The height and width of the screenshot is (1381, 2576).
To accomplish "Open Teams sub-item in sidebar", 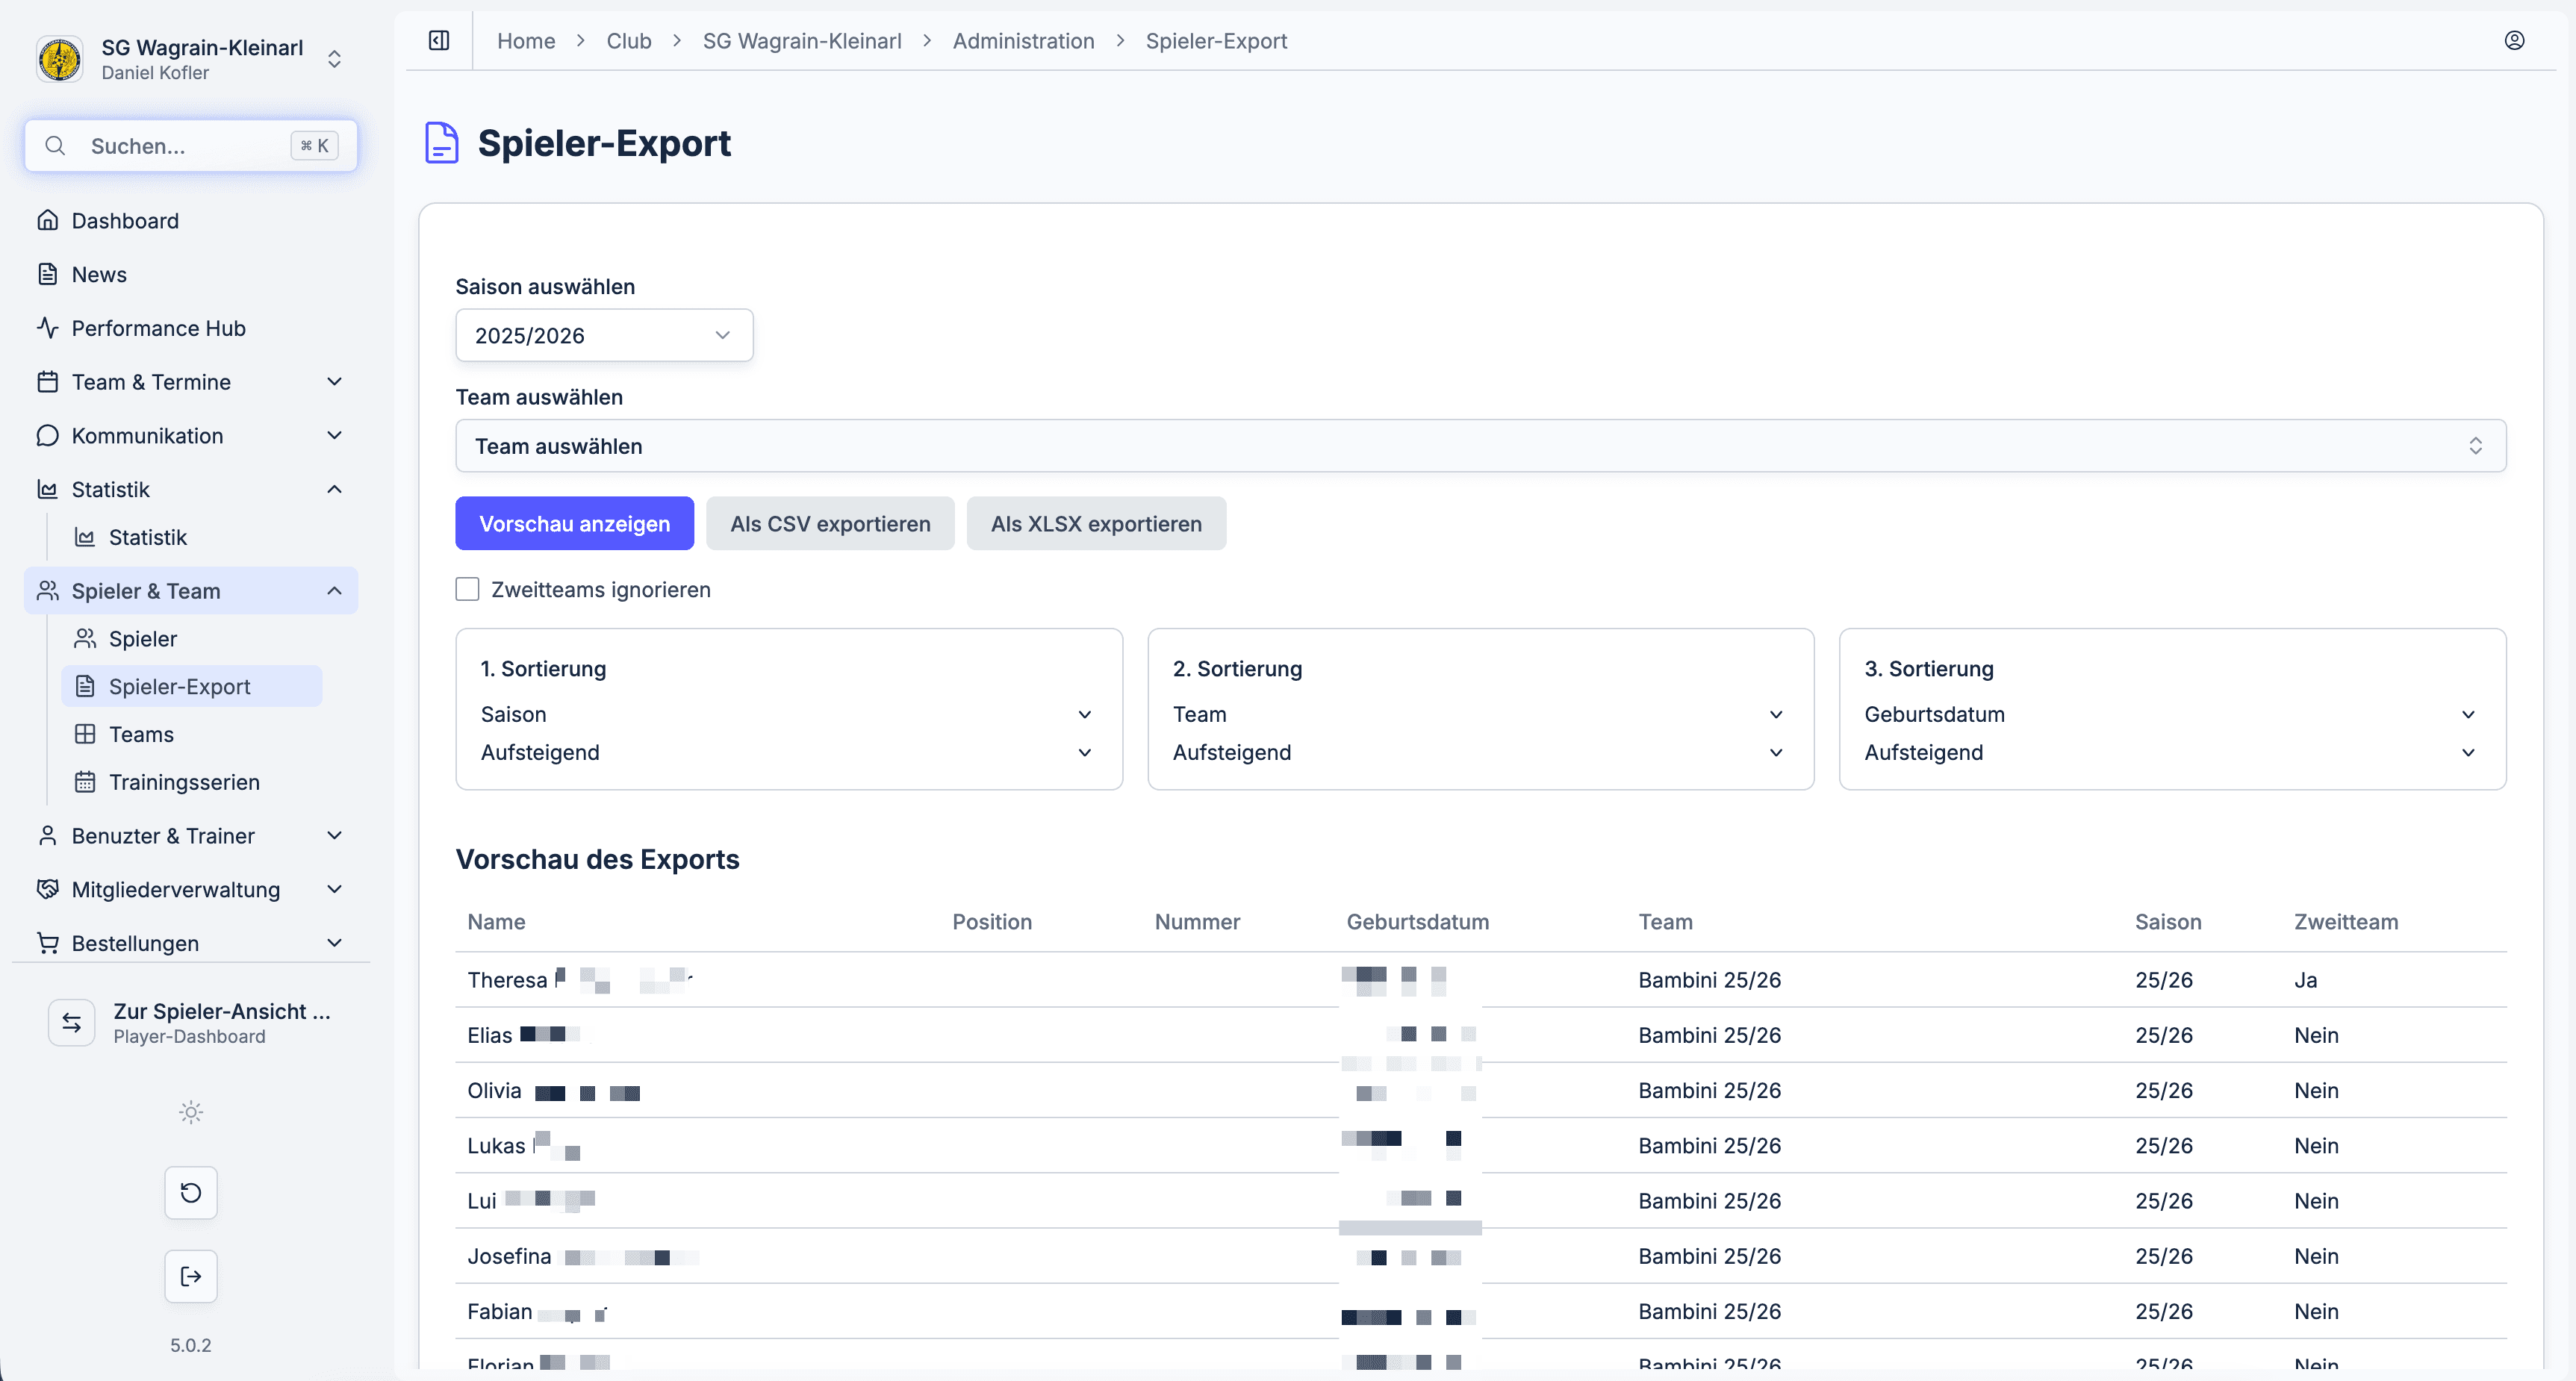I will coord(192,735).
